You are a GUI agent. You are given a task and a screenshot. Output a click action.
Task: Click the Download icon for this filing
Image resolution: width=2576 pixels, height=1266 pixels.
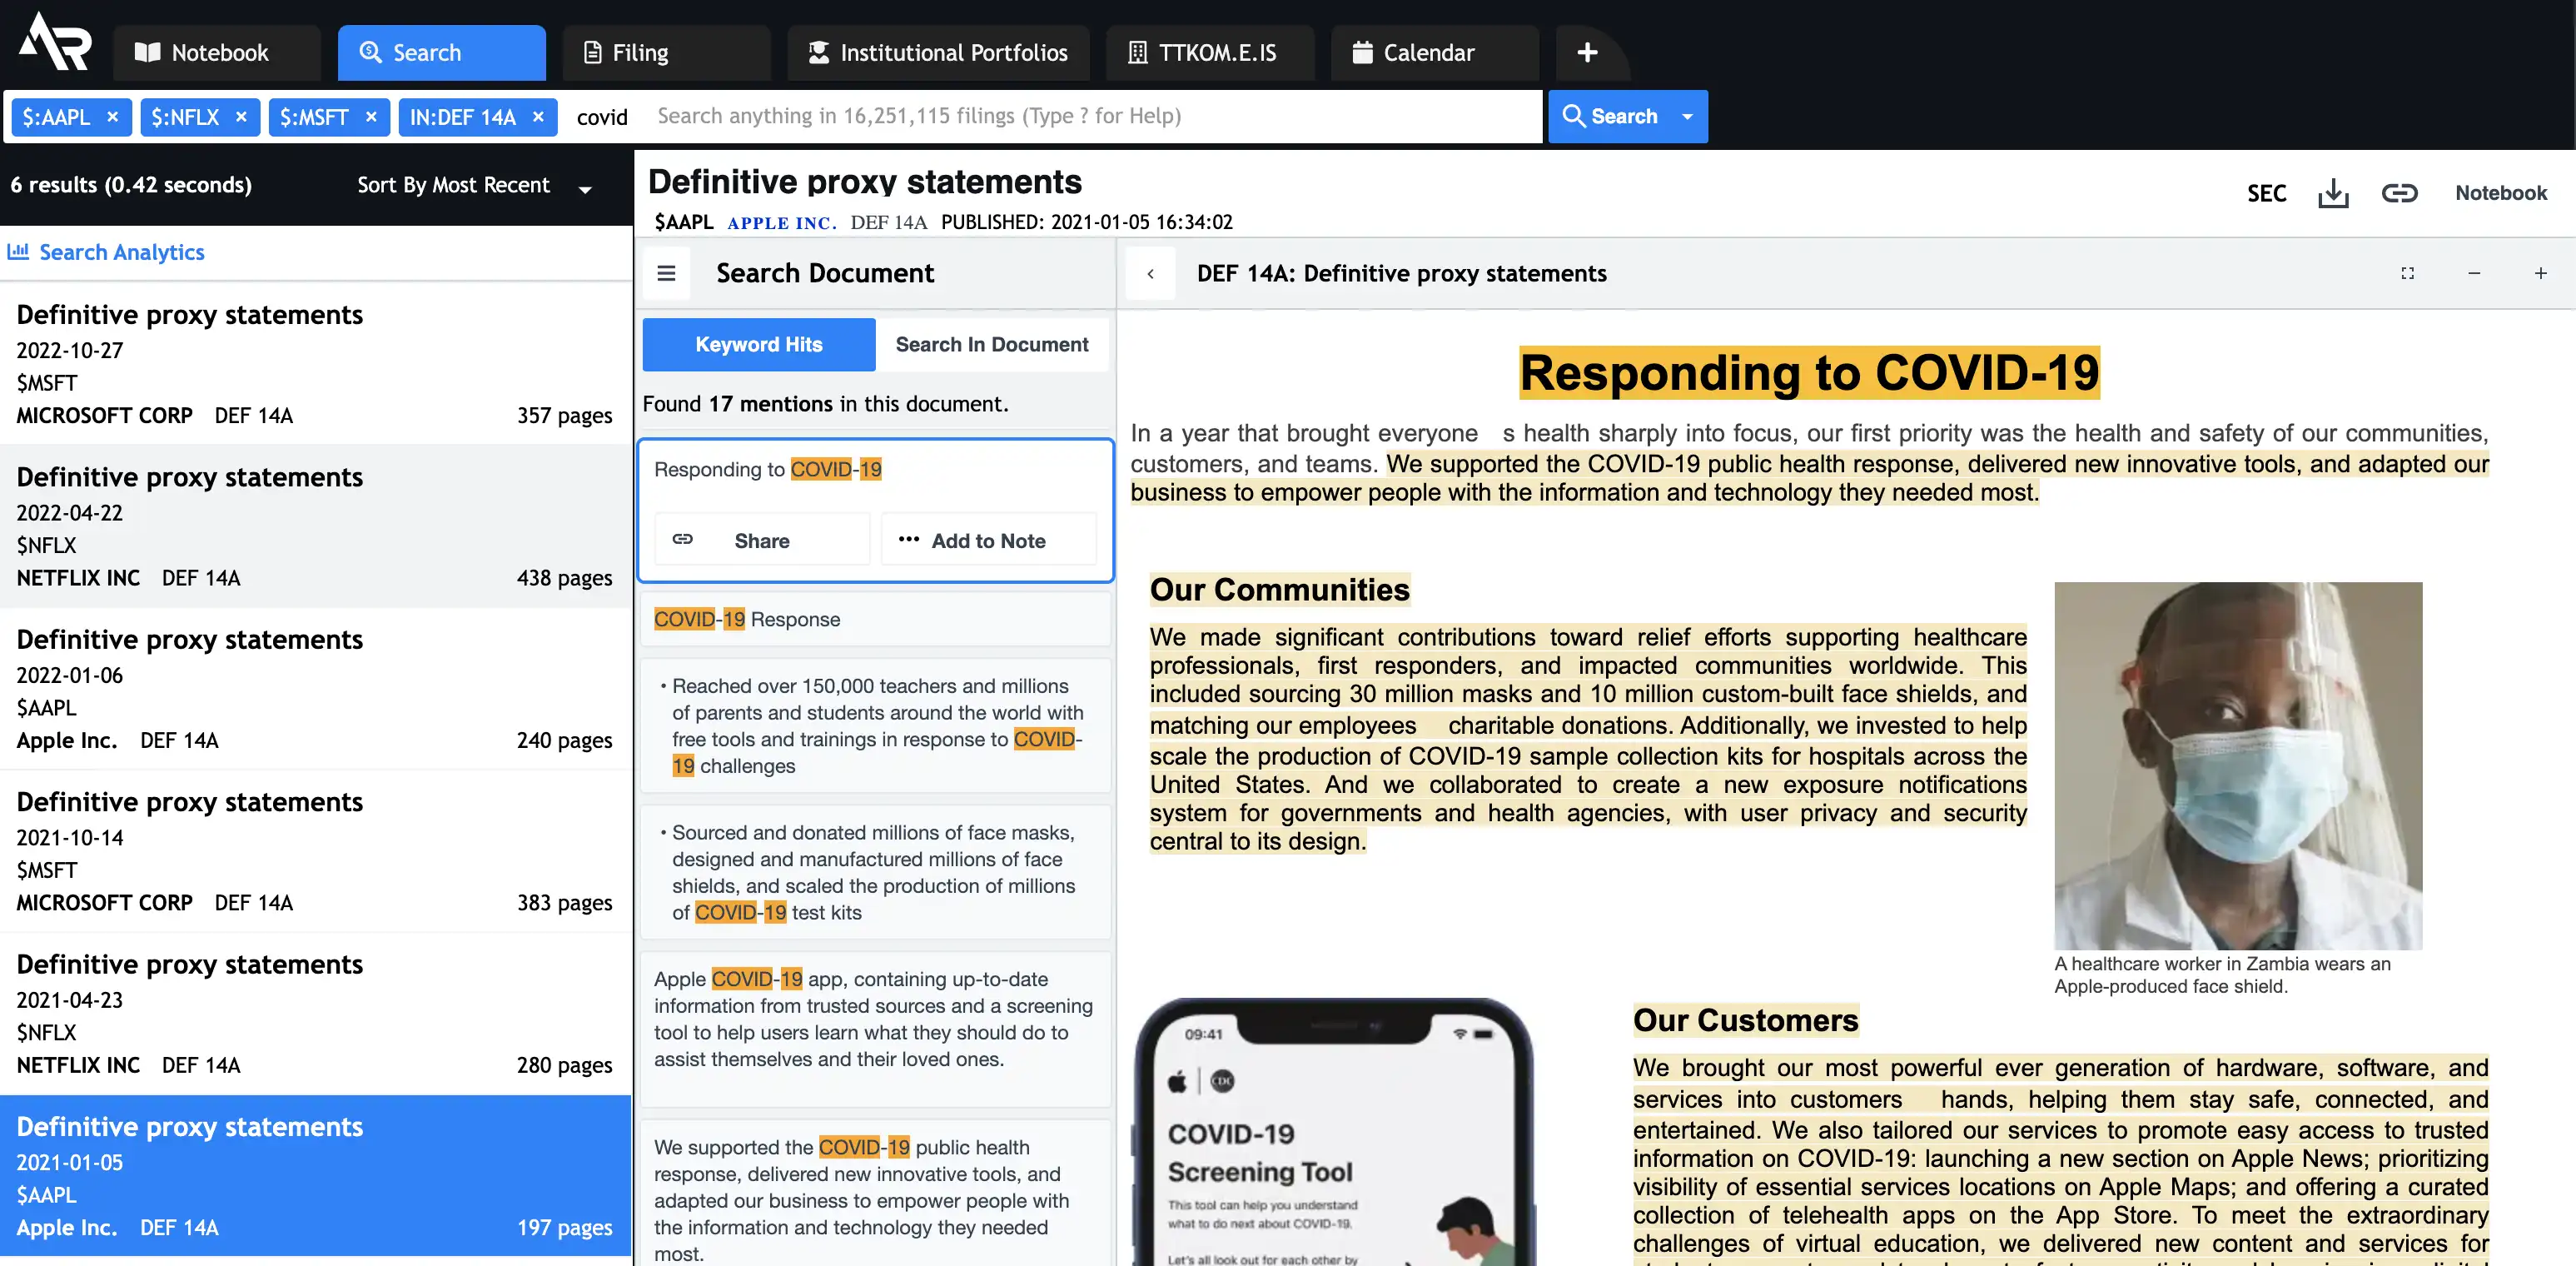(x=2336, y=194)
